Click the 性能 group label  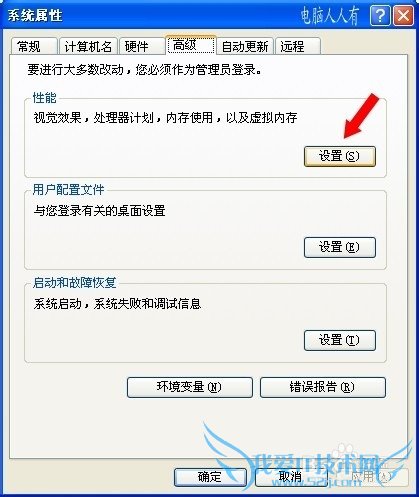45,98
